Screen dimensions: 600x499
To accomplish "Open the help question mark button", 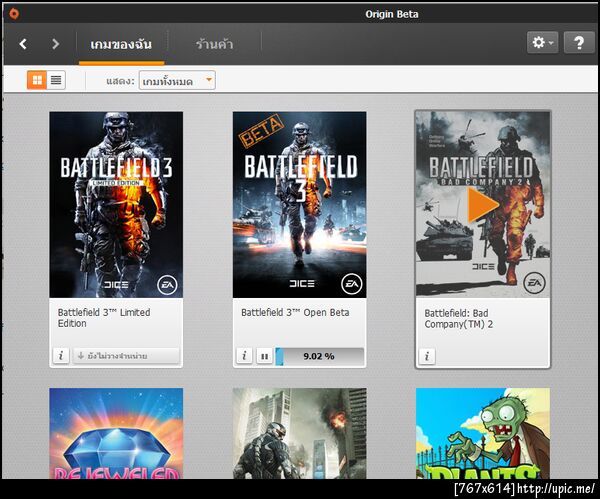I will (x=579, y=42).
